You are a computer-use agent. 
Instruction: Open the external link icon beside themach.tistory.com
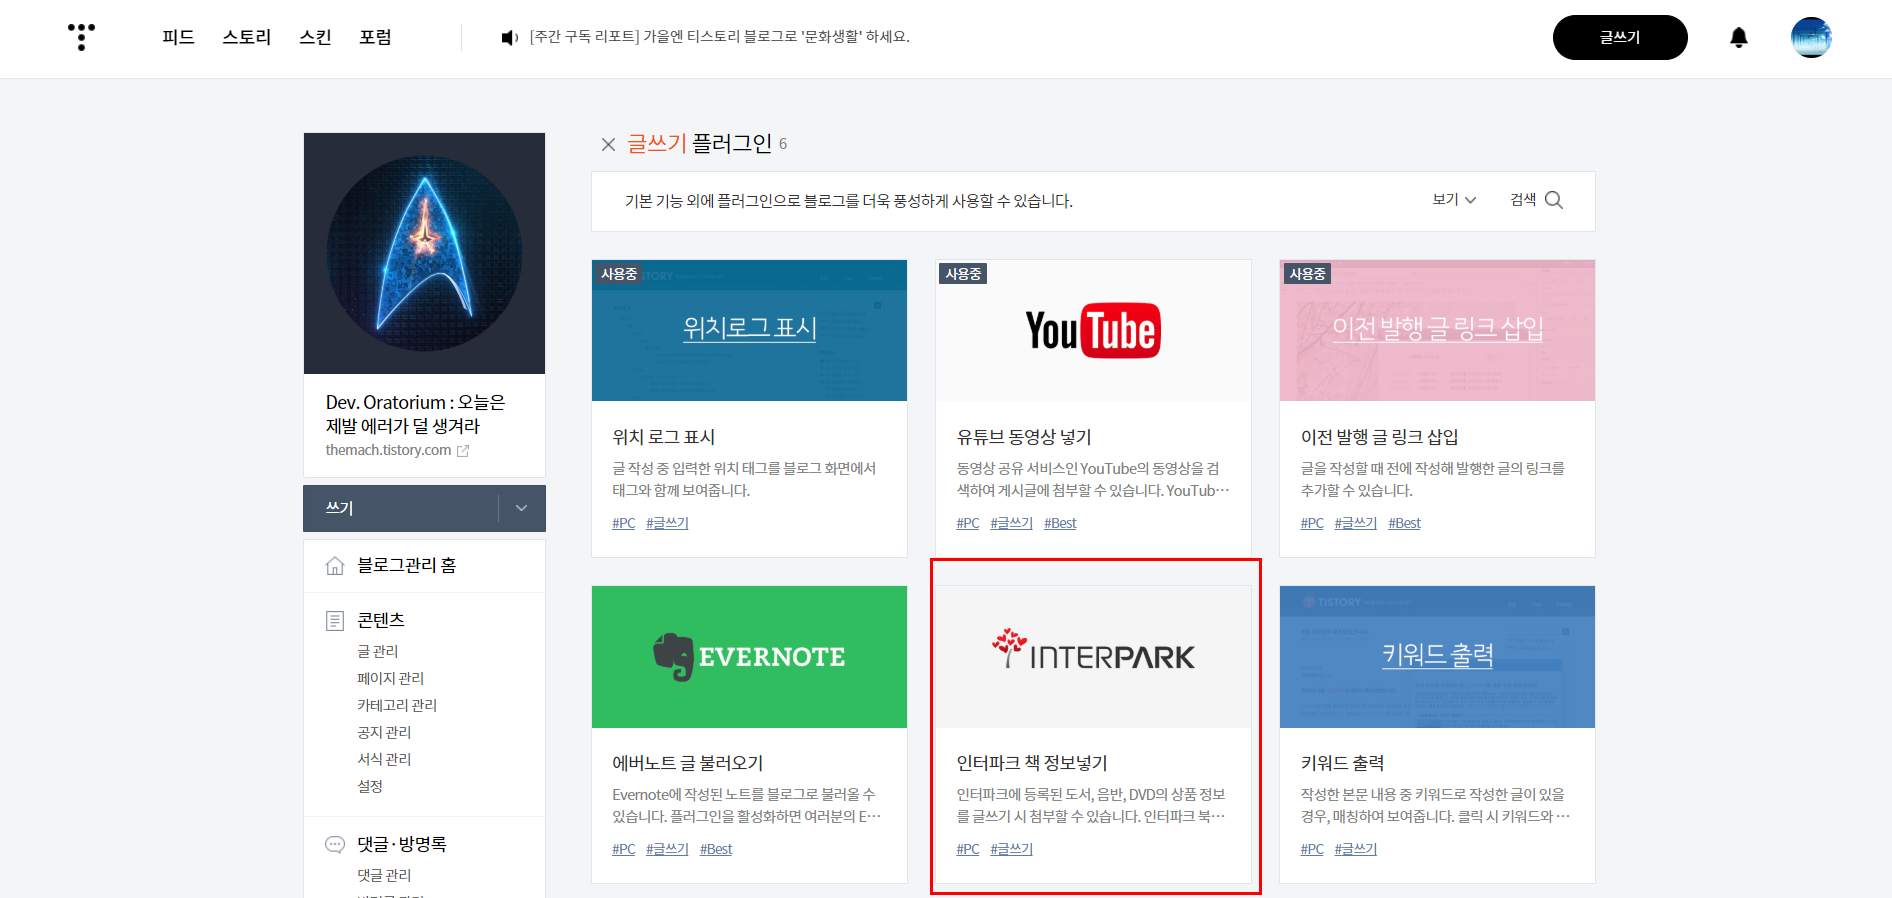[463, 451]
